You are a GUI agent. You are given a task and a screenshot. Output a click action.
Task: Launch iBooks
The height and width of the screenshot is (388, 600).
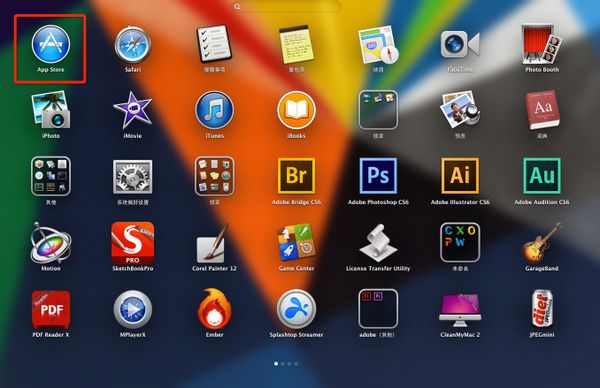[297, 110]
